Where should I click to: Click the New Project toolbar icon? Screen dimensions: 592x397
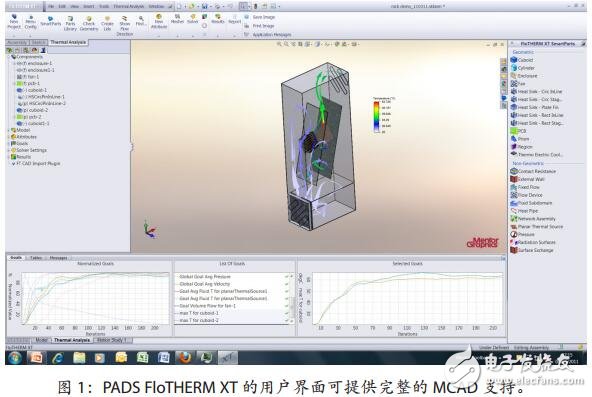[14, 22]
